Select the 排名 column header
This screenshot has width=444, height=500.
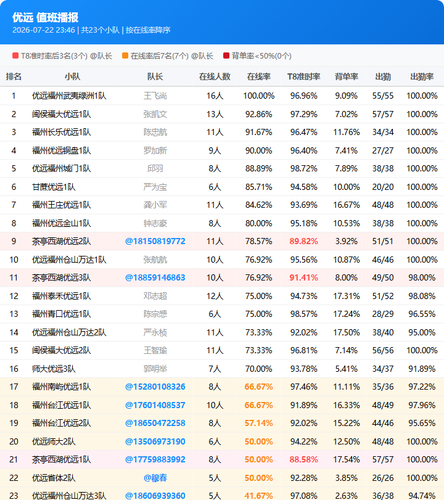pyautogui.click(x=14, y=77)
